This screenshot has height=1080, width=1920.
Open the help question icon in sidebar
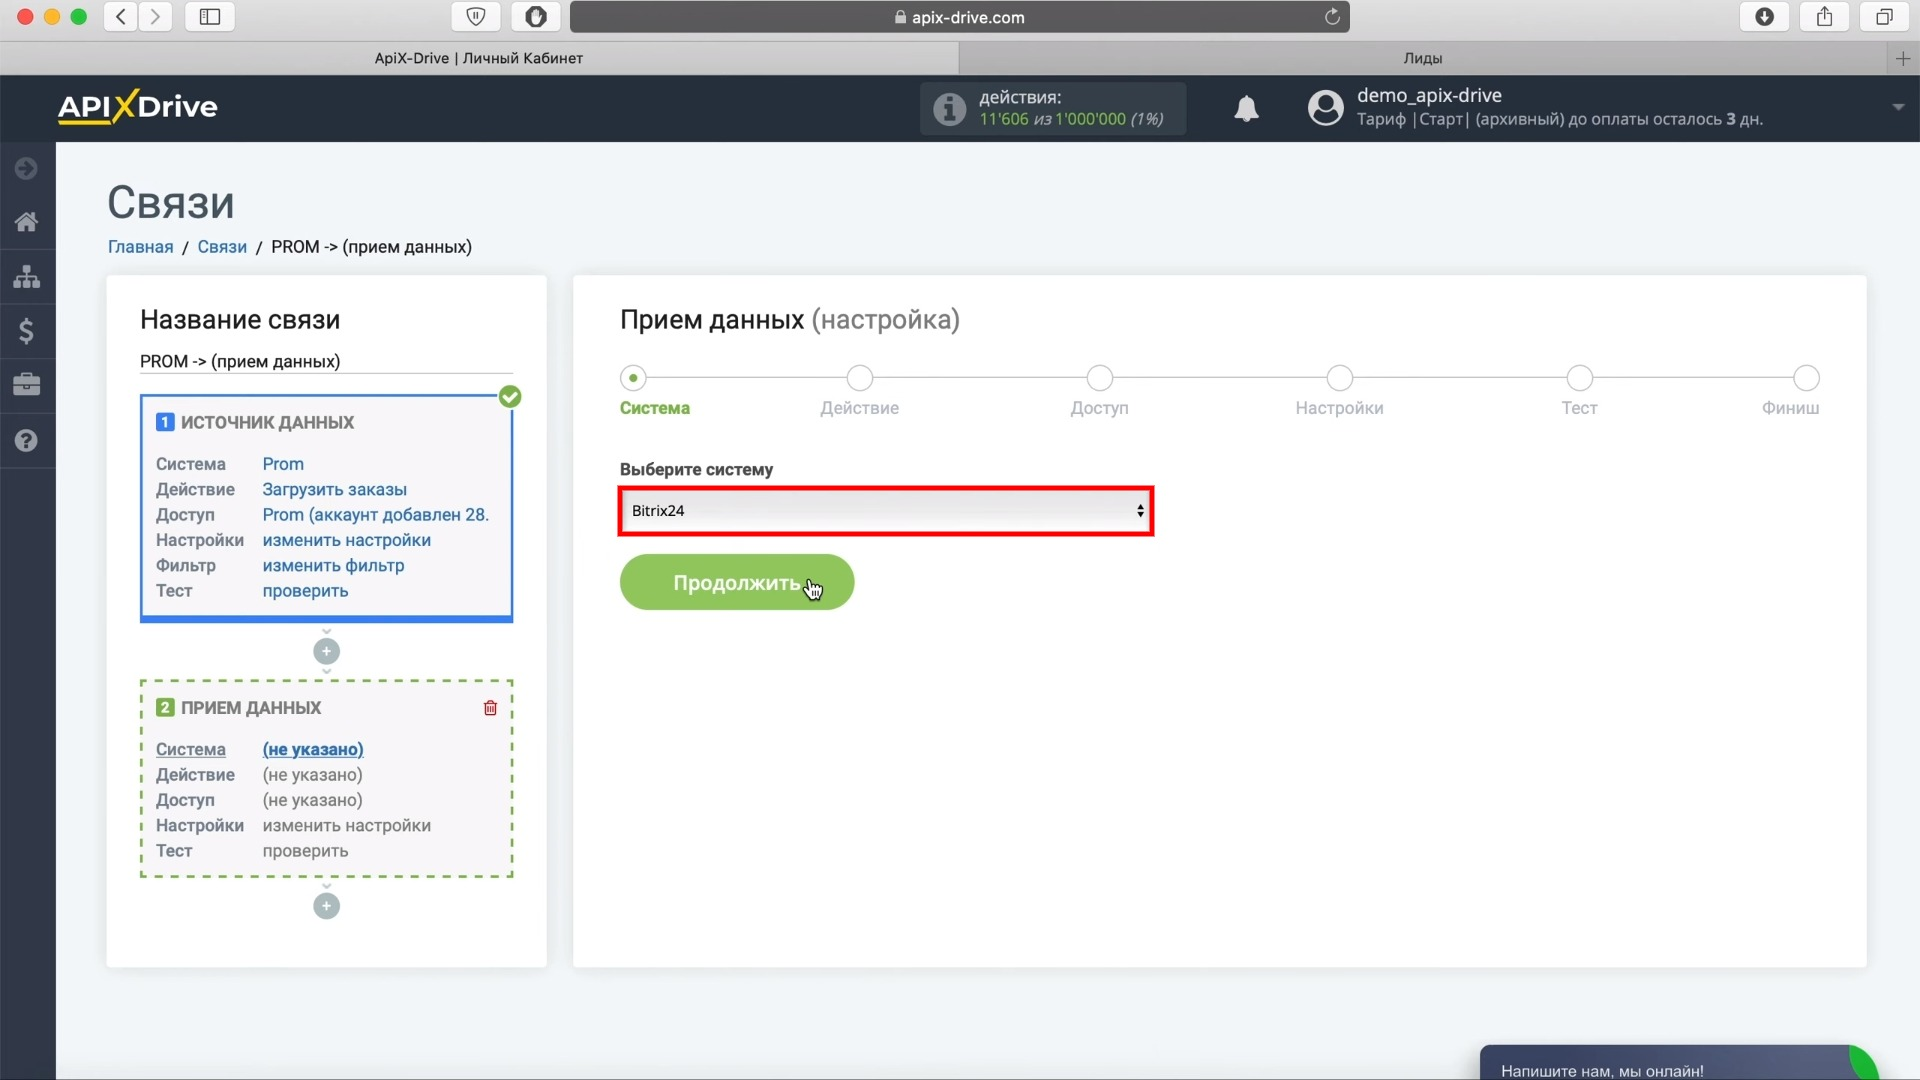27,440
